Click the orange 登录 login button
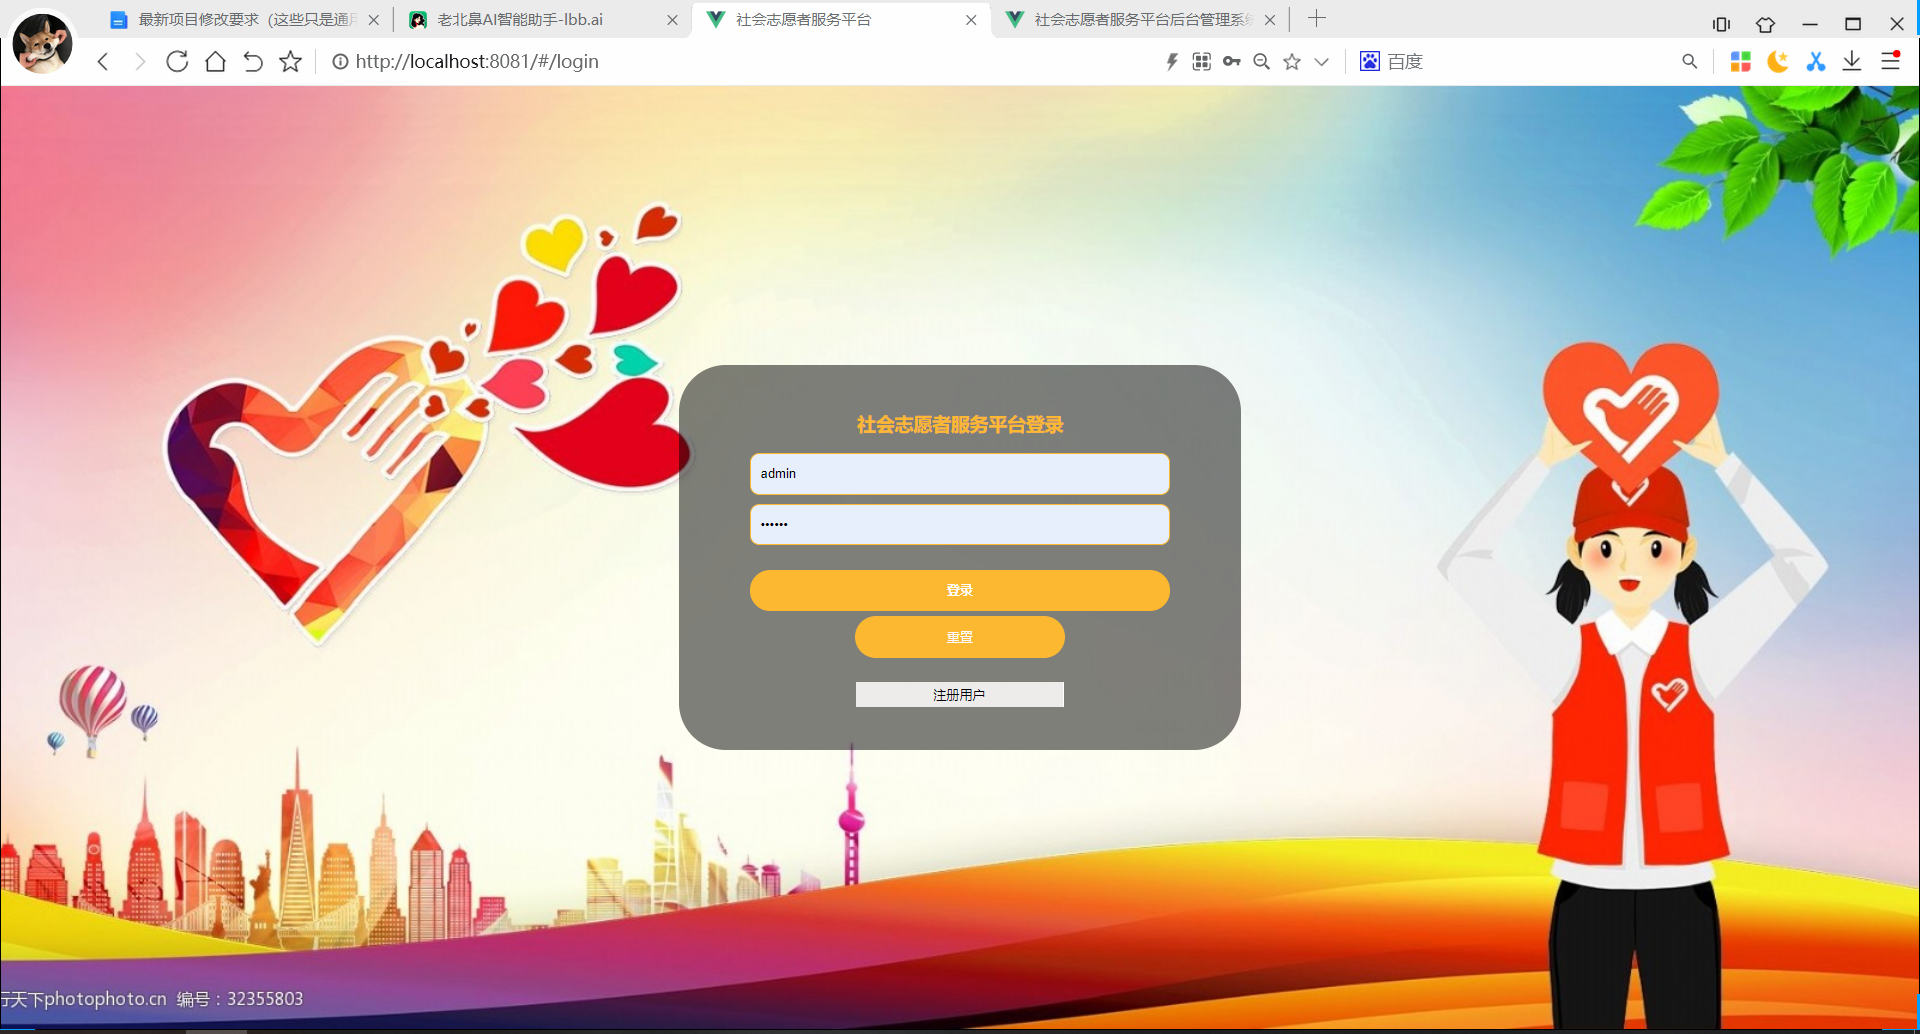 click(959, 590)
